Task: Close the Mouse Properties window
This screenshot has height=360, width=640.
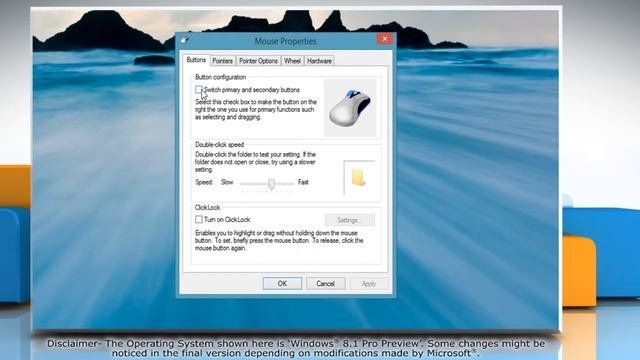Action: click(x=384, y=39)
